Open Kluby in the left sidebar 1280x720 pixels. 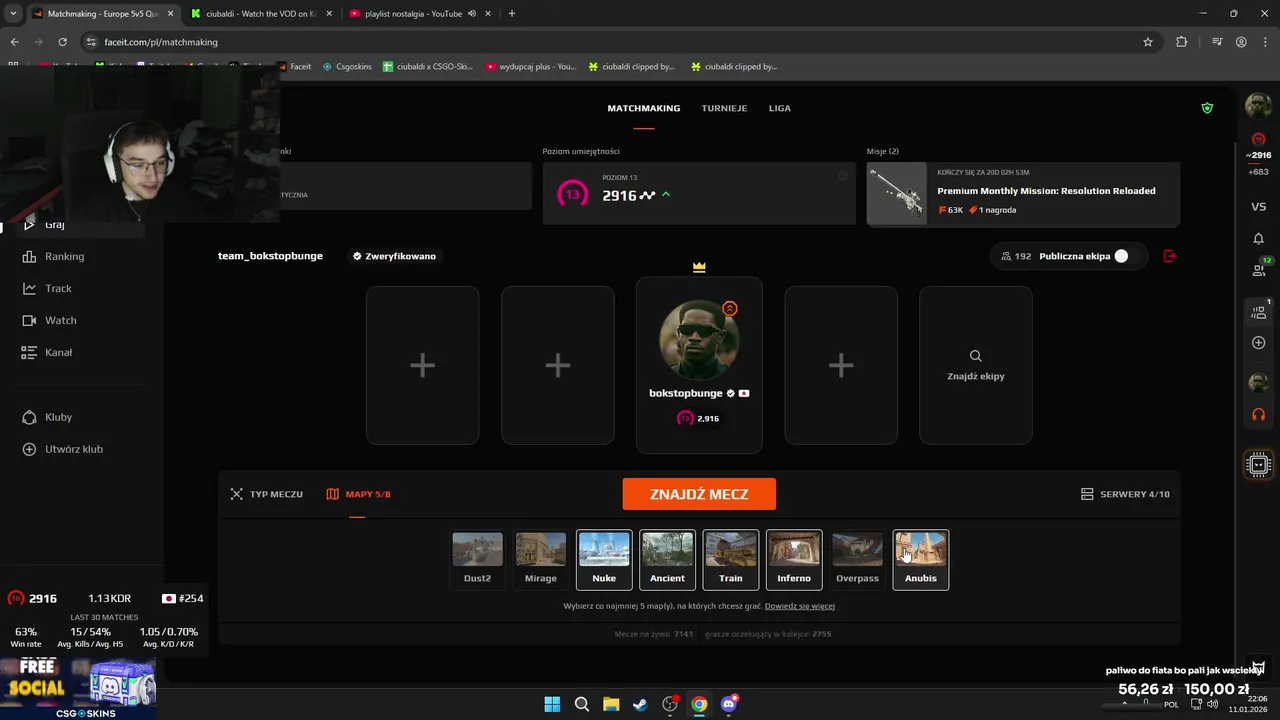[x=58, y=417]
